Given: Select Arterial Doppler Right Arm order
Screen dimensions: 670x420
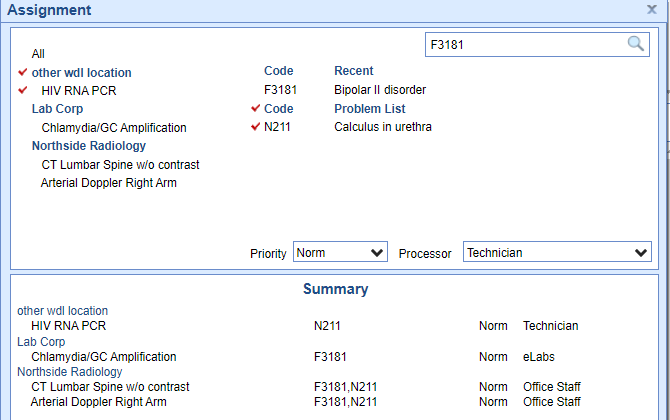Looking at the screenshot, I should click(x=108, y=183).
